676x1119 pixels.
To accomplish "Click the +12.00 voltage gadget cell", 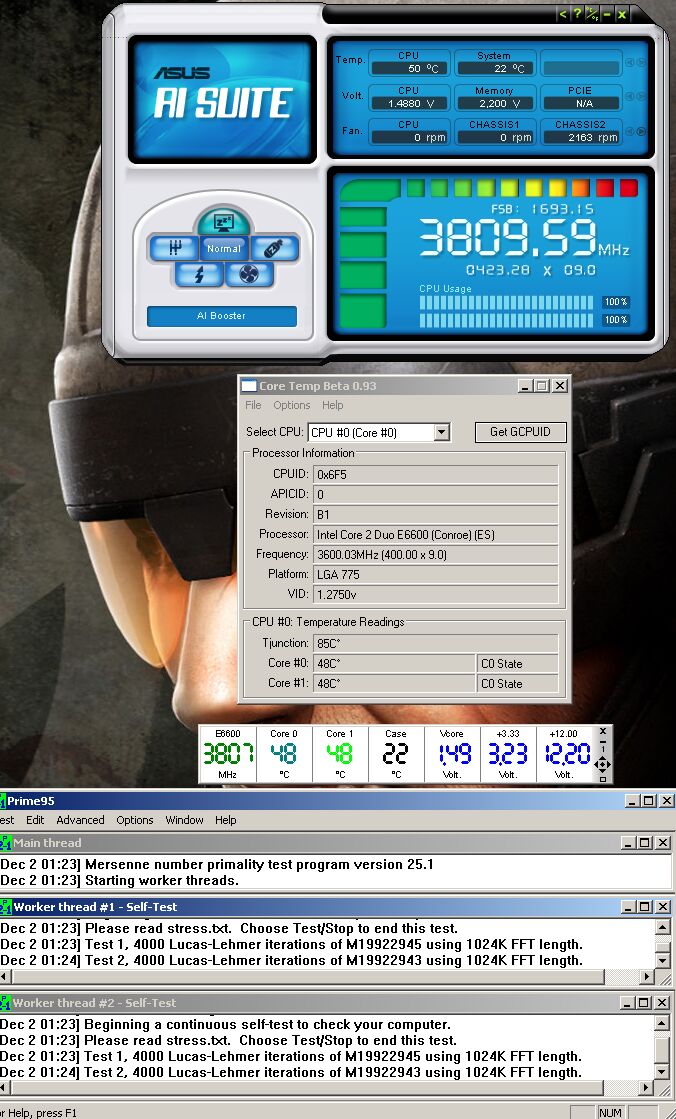I will coord(564,754).
